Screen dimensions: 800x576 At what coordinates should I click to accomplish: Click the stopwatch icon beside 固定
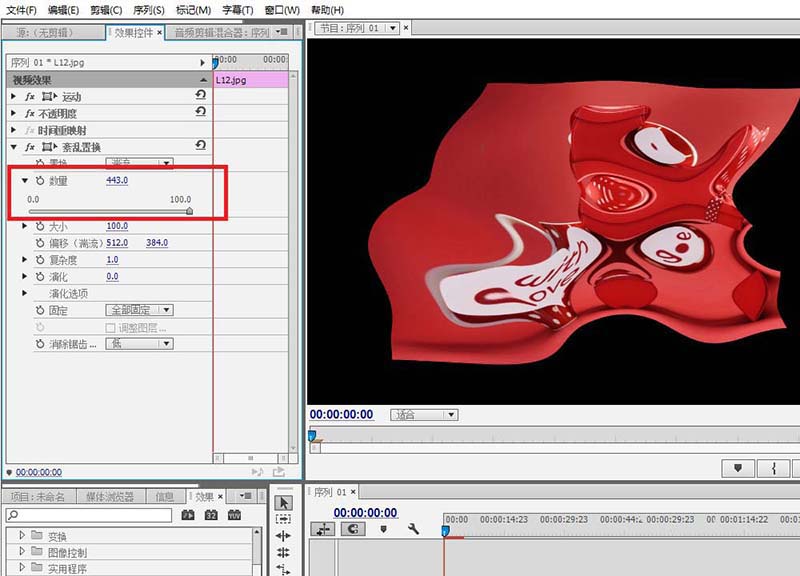(x=40, y=310)
